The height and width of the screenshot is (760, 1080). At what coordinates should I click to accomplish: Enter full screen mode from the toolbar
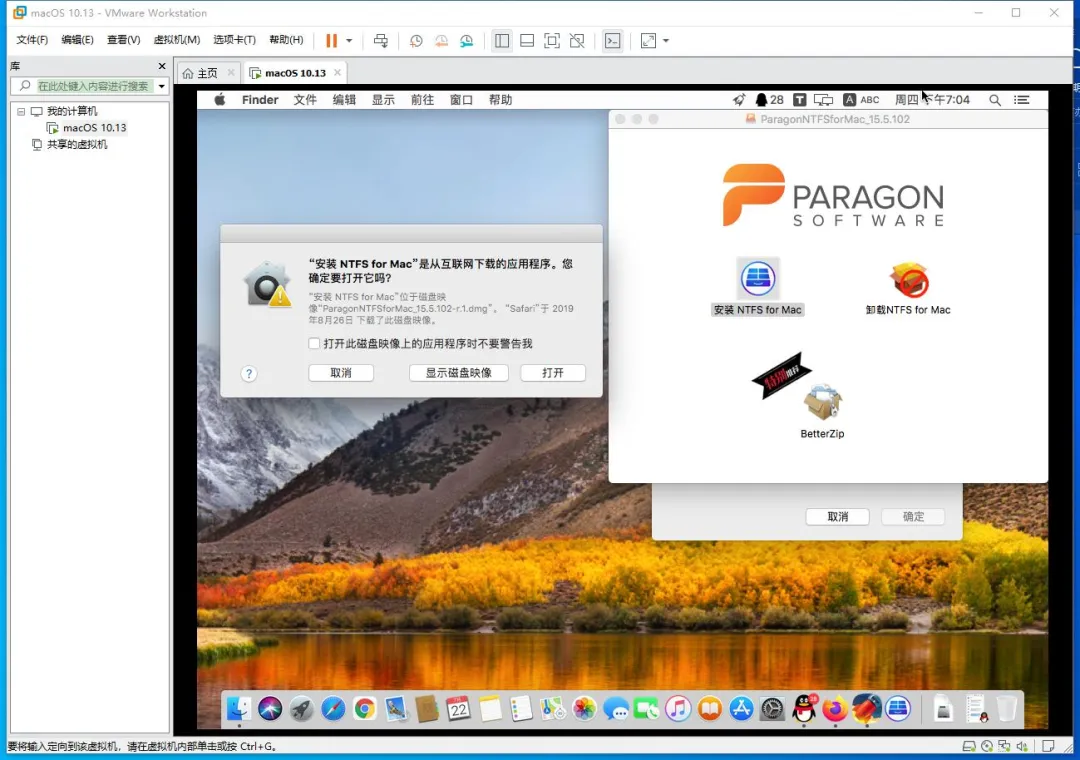click(x=552, y=41)
